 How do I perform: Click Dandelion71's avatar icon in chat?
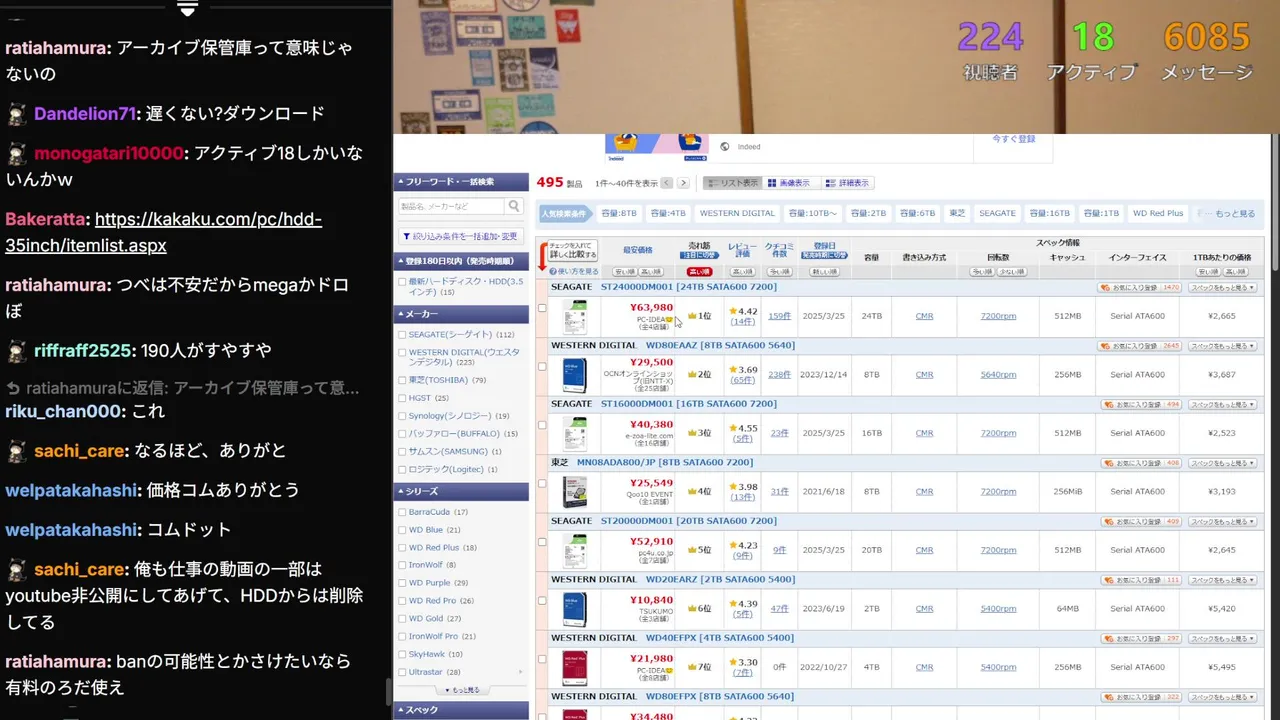click(x=17, y=114)
